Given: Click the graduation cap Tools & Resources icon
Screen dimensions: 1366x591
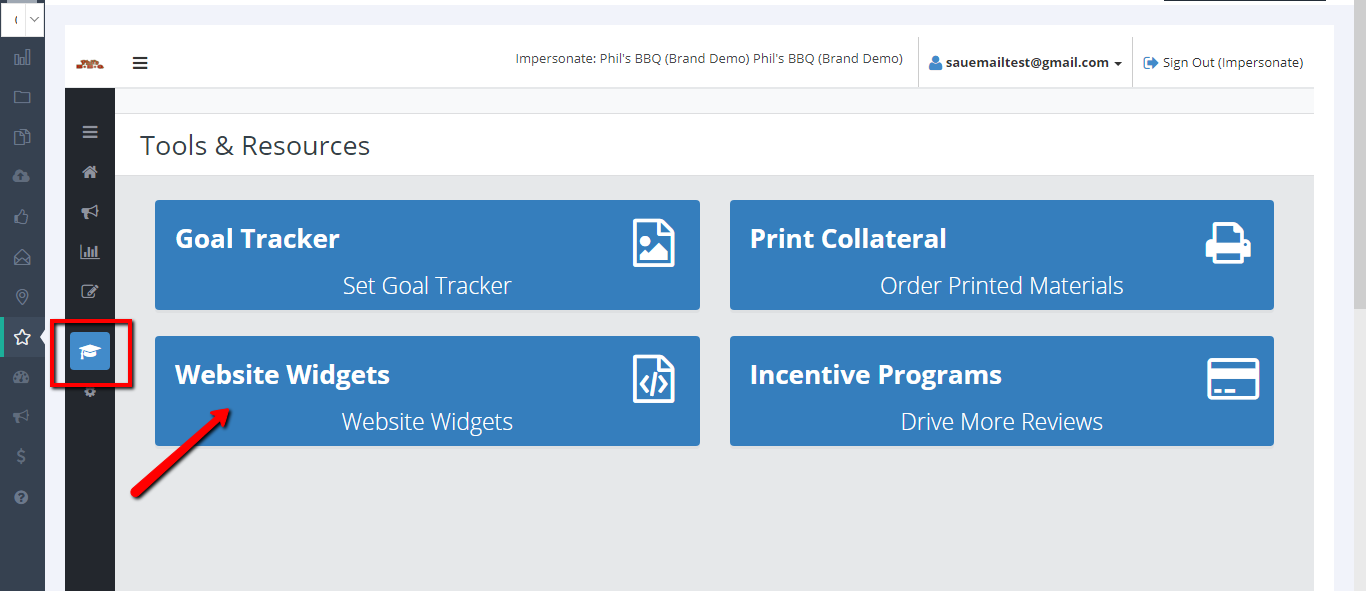Looking at the screenshot, I should point(90,351).
